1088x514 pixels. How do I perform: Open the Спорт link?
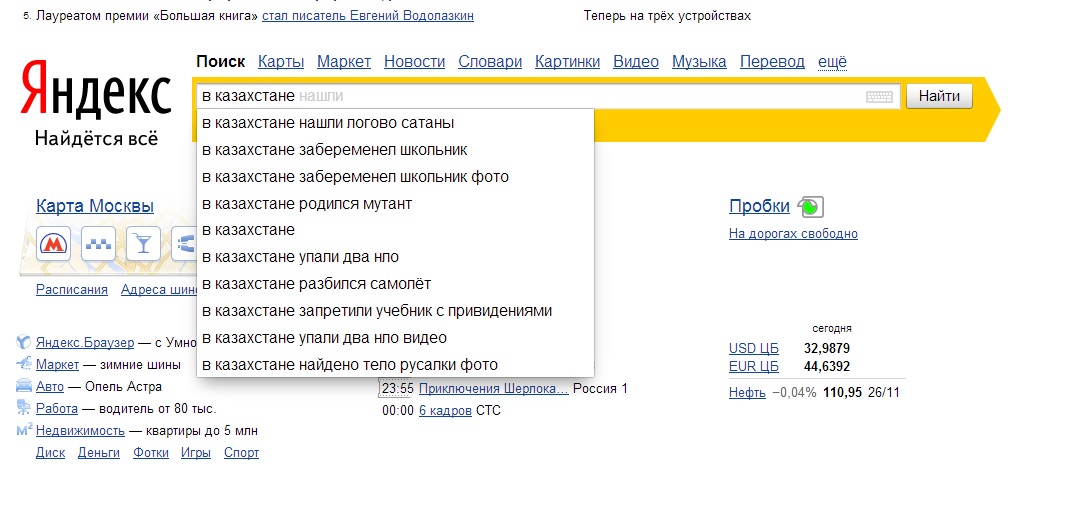pos(241,453)
